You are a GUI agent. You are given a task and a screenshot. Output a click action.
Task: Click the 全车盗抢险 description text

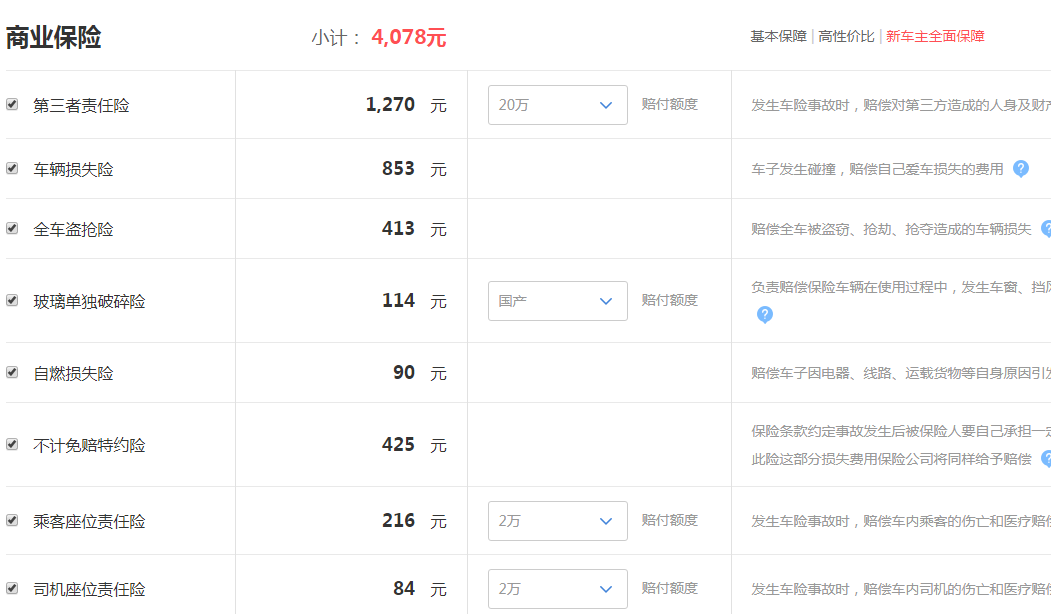coord(891,230)
